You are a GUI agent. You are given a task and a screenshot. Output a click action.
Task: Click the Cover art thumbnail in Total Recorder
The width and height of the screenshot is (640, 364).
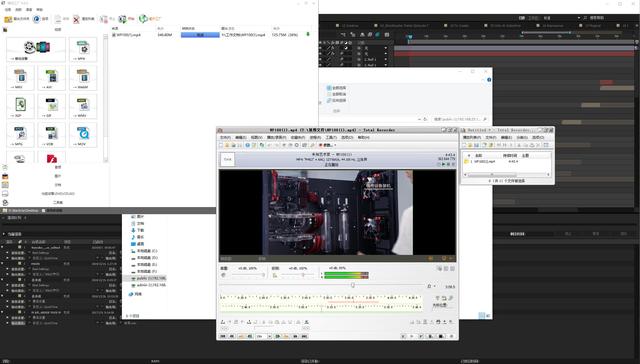point(228,159)
